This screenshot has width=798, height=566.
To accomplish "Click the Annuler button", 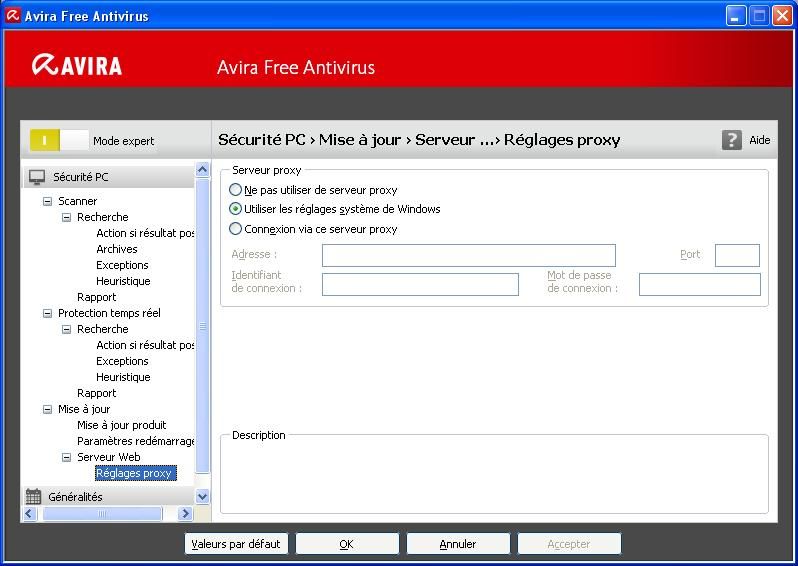I will (458, 544).
